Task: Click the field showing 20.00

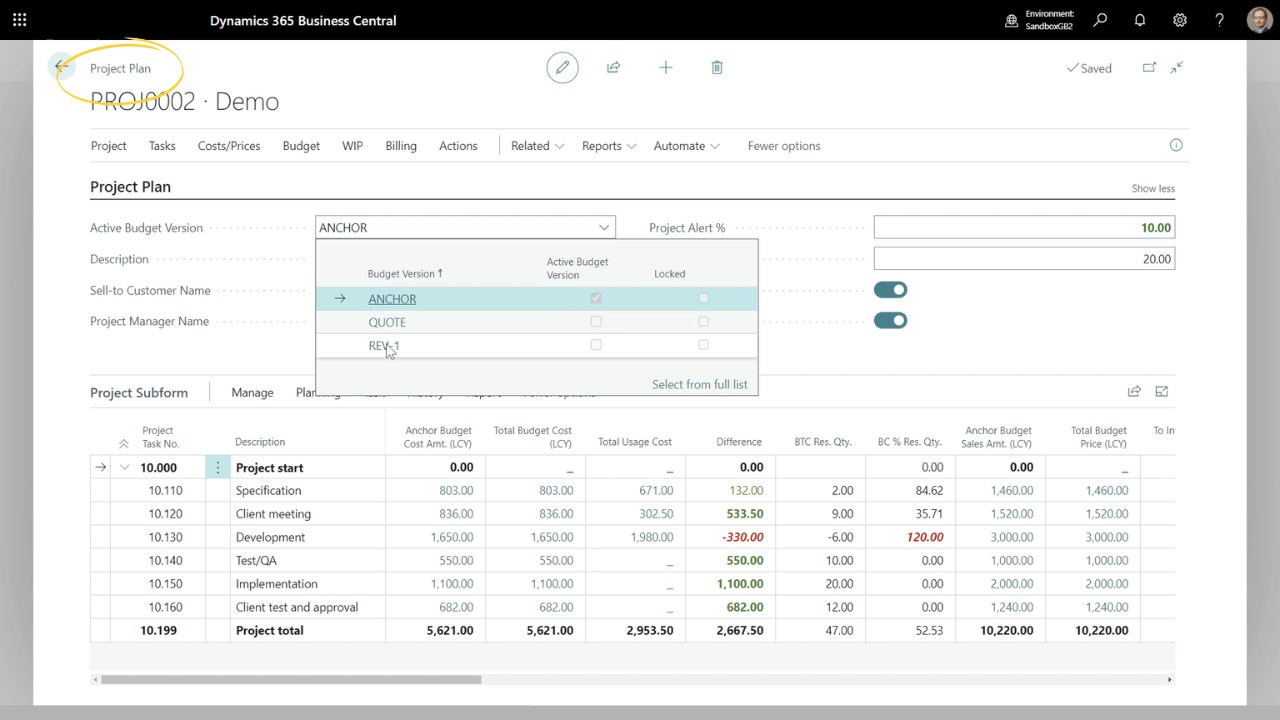Action: tap(1024, 259)
